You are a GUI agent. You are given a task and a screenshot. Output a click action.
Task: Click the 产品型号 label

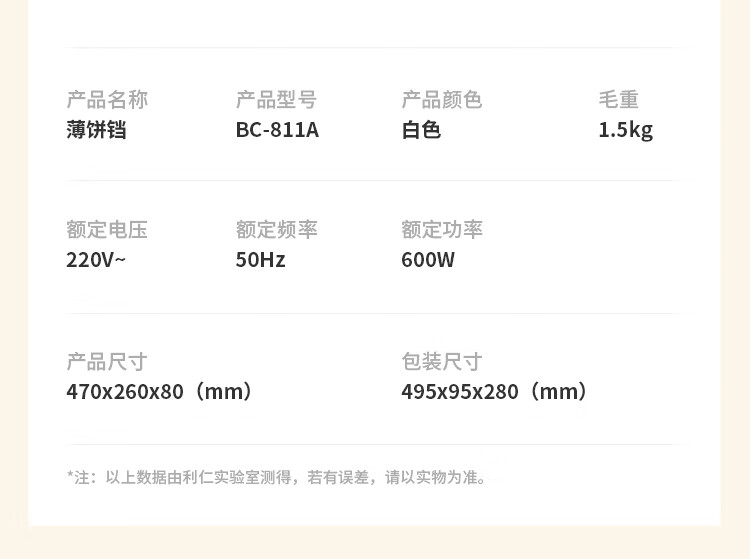click(276, 100)
